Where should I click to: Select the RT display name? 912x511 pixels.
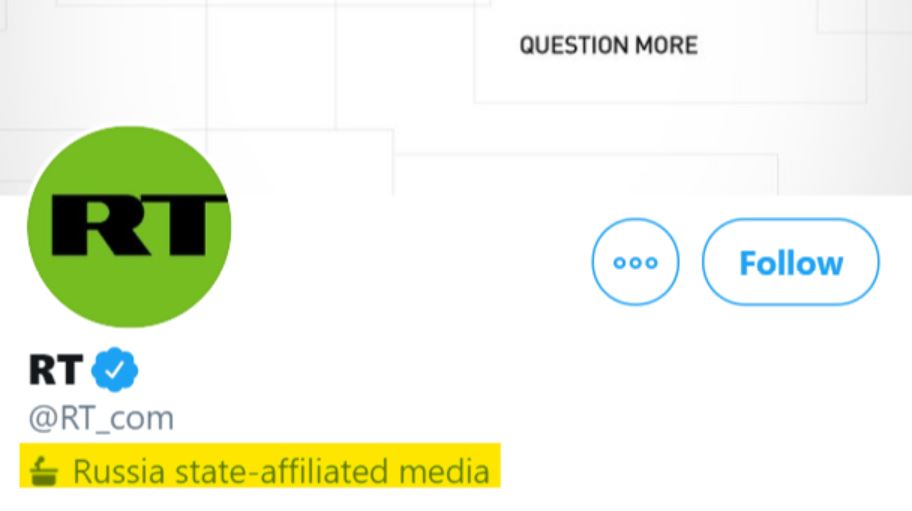point(54,371)
